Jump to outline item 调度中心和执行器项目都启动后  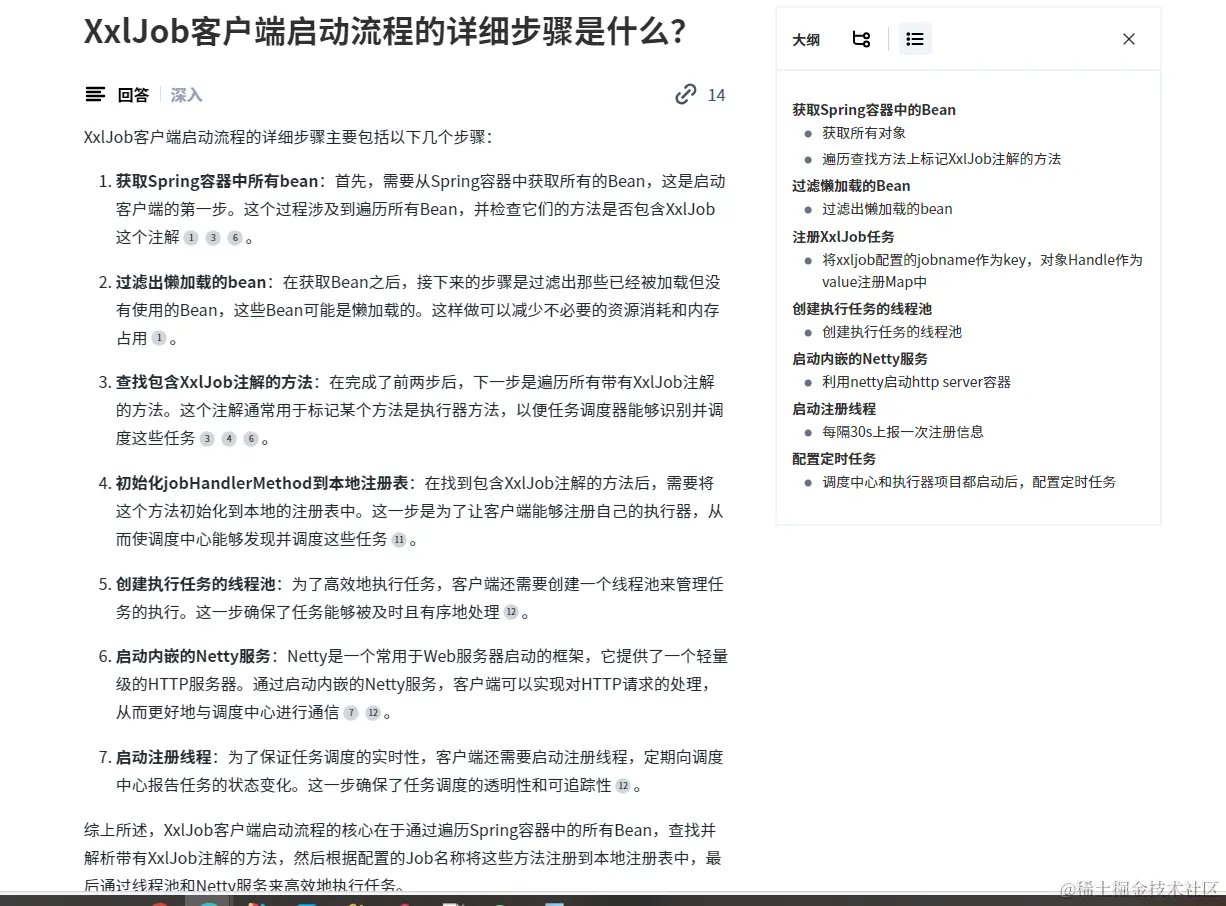[969, 482]
